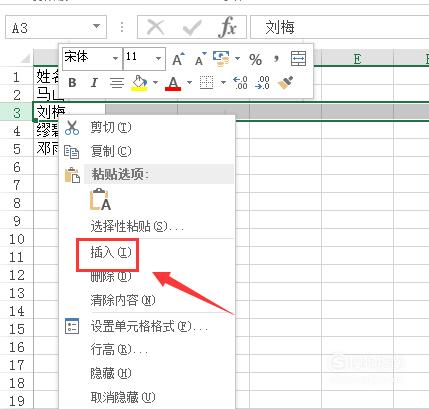This screenshot has height=409, width=429.
Task: Choose 插入(I) from context menu
Action: tap(111, 252)
